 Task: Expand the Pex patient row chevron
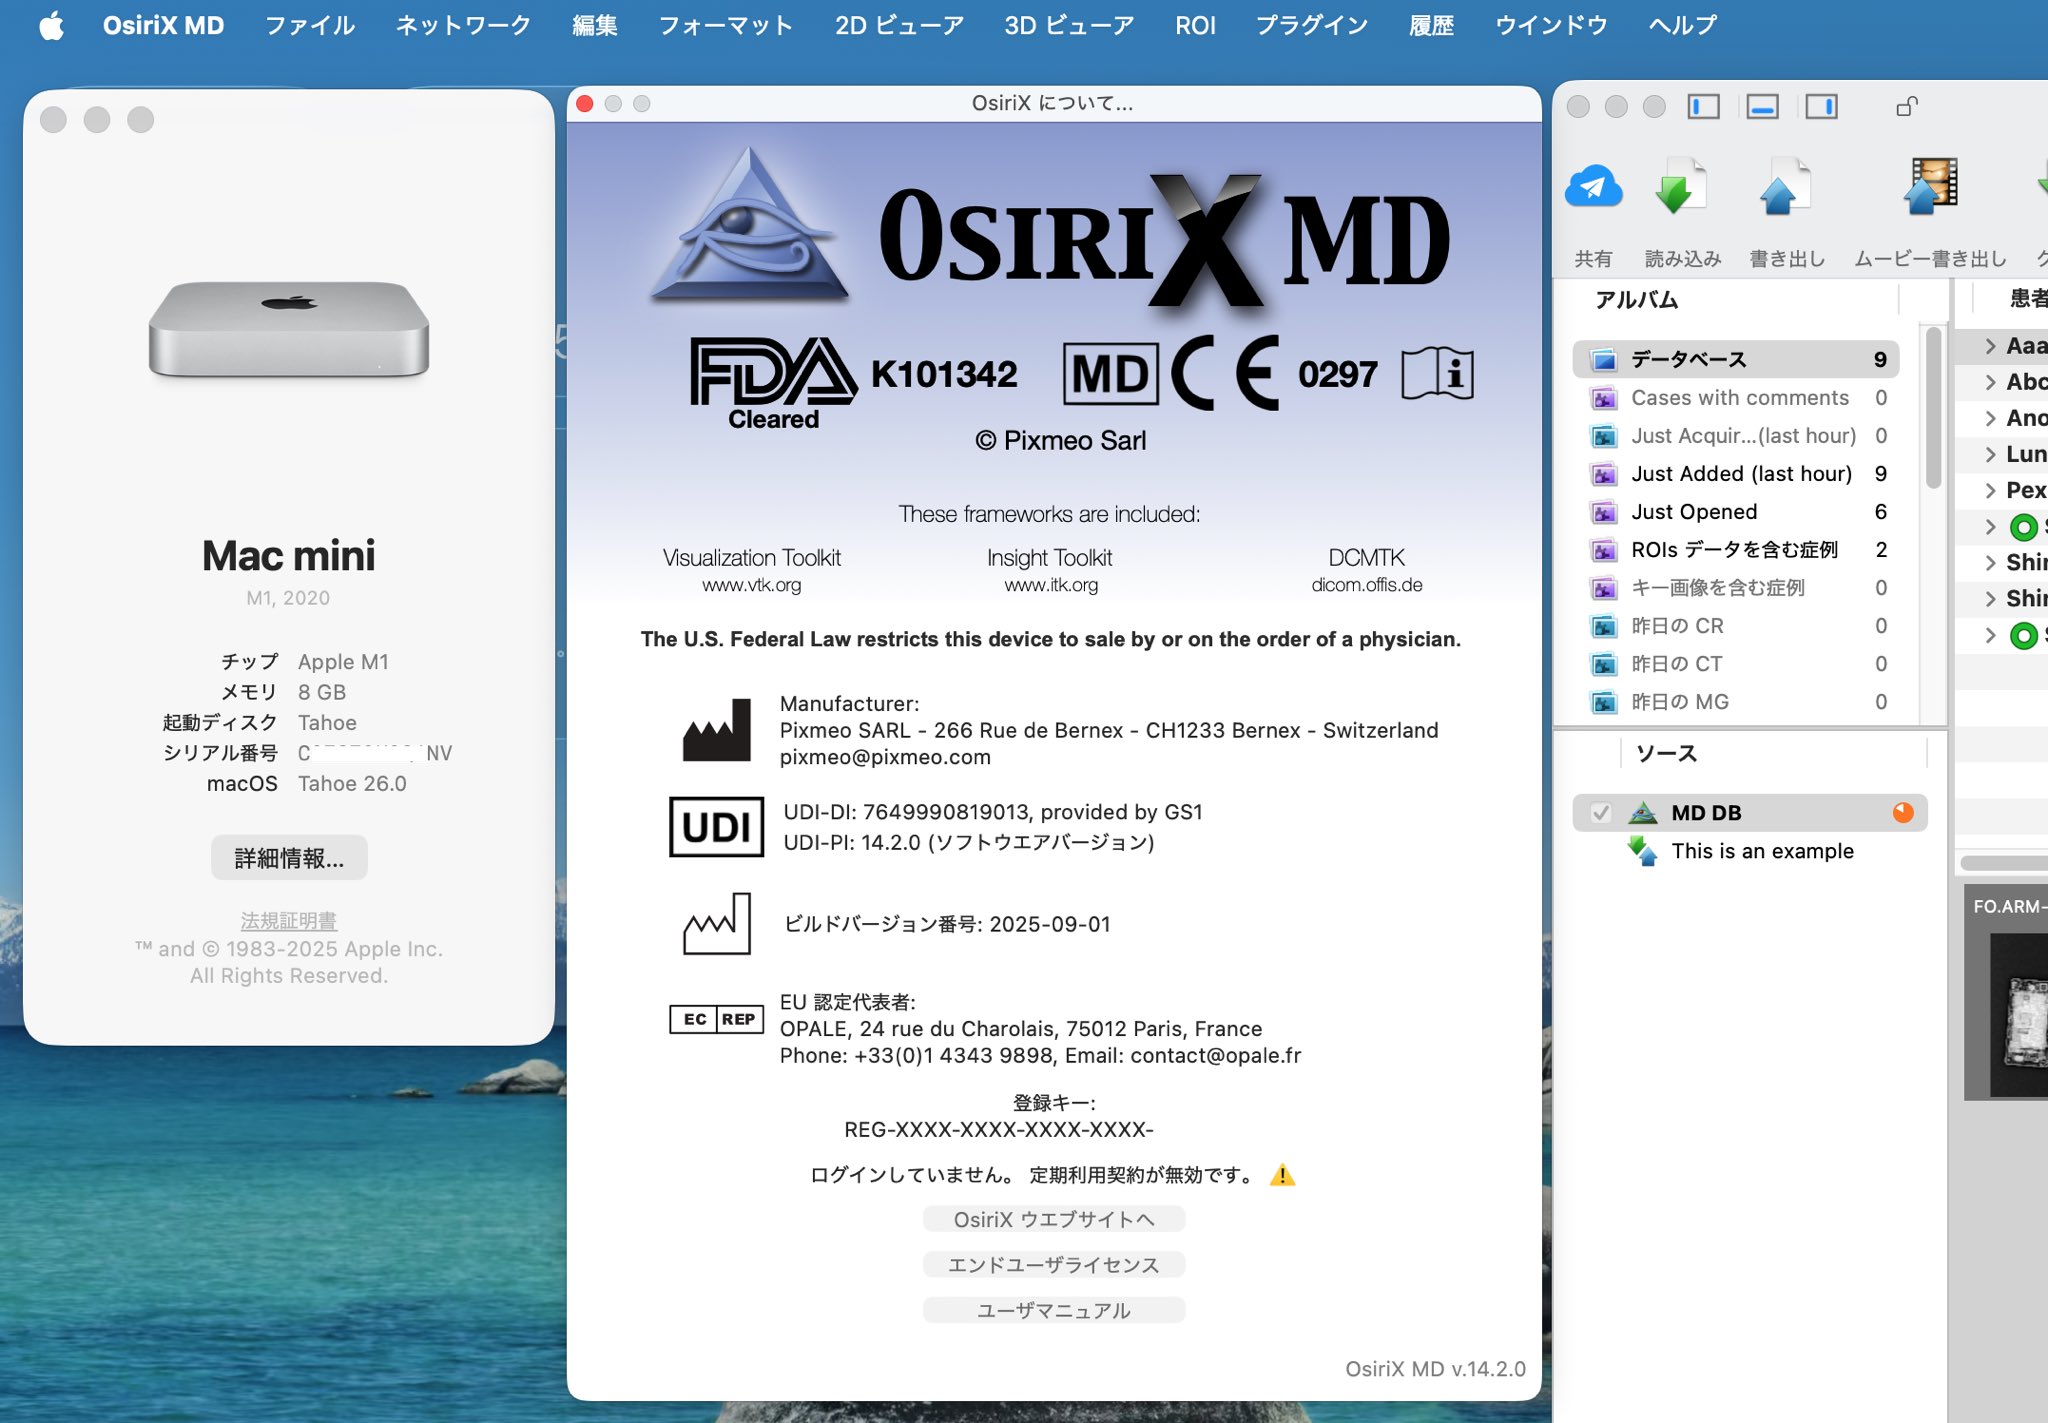tap(1990, 490)
